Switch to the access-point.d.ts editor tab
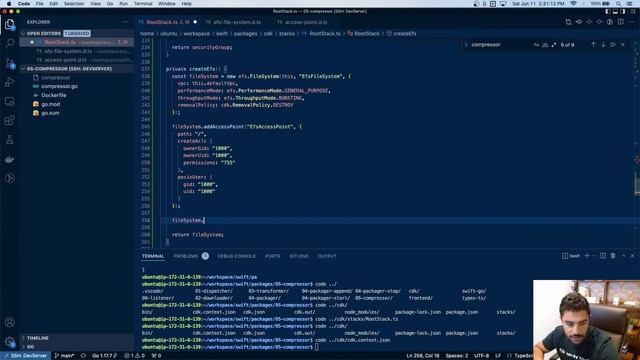 [x=302, y=22]
